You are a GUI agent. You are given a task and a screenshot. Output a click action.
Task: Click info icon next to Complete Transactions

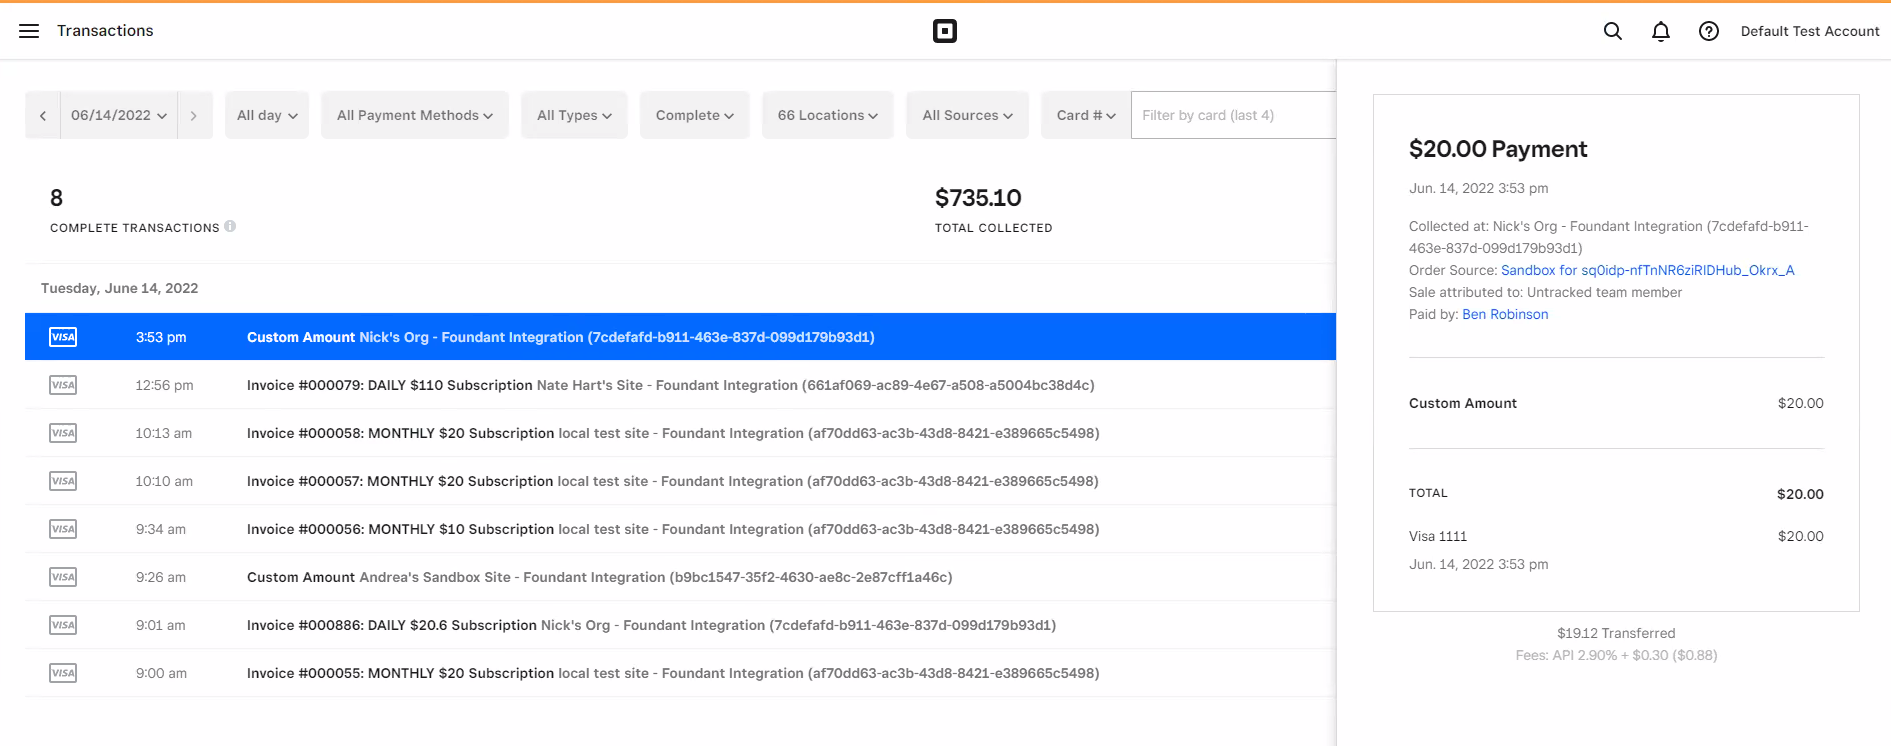point(230,226)
